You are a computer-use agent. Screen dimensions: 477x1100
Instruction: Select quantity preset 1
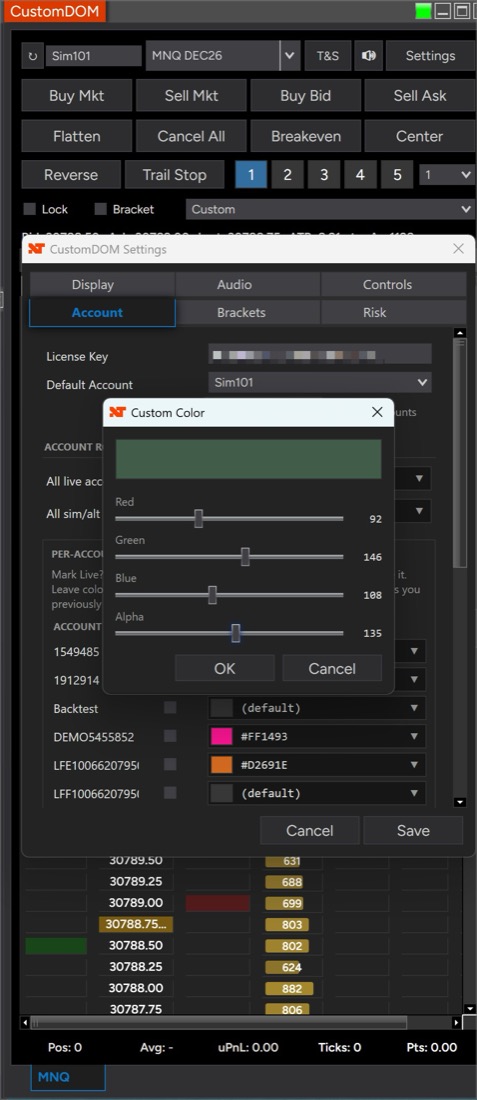(x=251, y=175)
